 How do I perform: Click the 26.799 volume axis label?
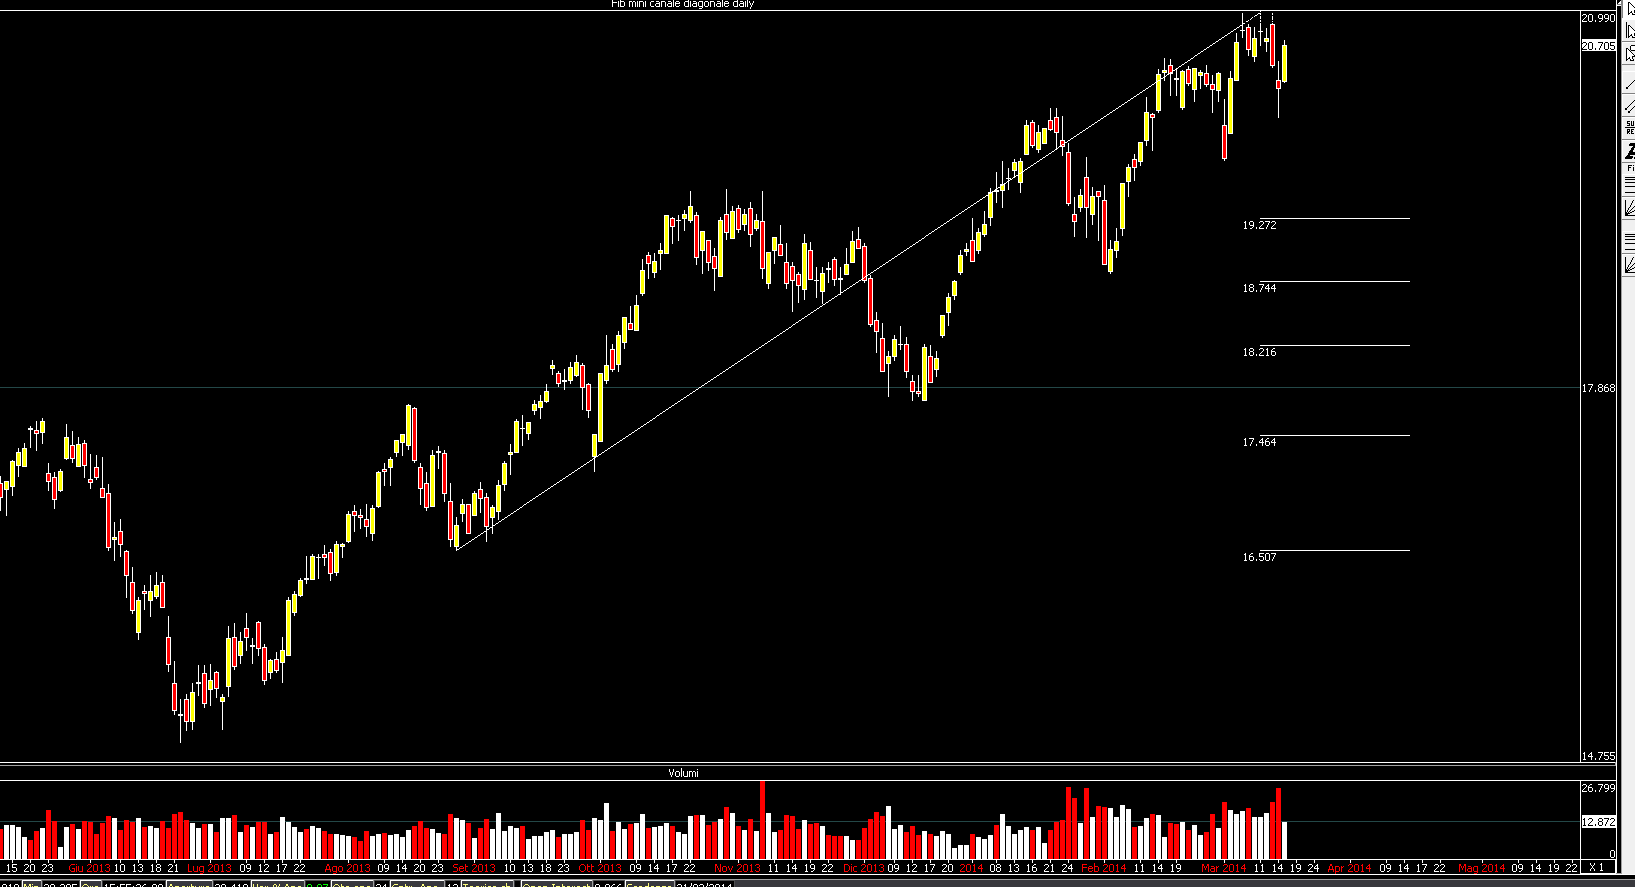point(1598,788)
